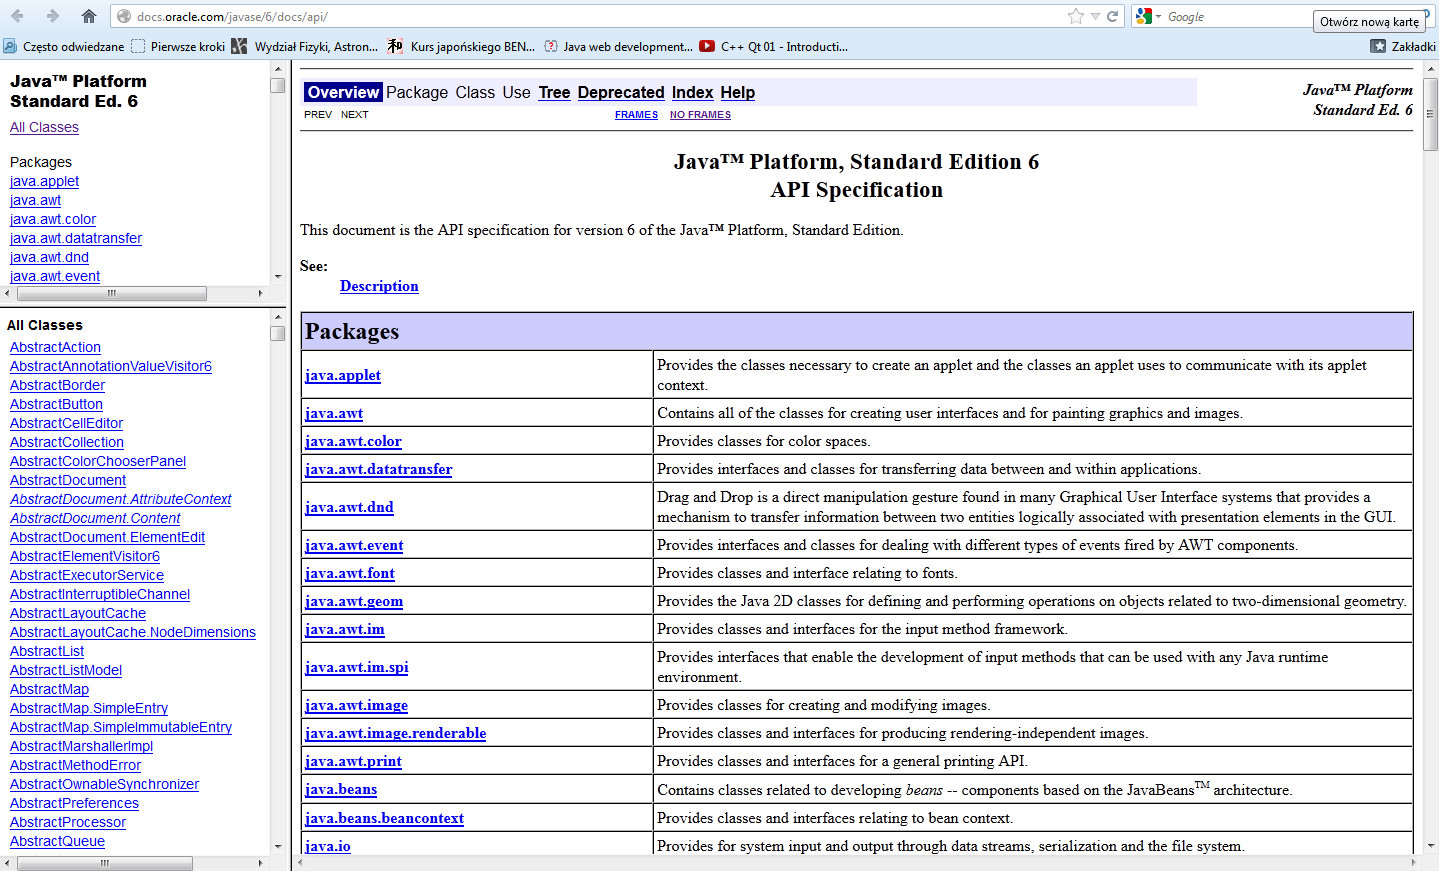Click All Classes frame horizontal scrollbar thumb
The width and height of the screenshot is (1440, 871).
[x=105, y=863]
